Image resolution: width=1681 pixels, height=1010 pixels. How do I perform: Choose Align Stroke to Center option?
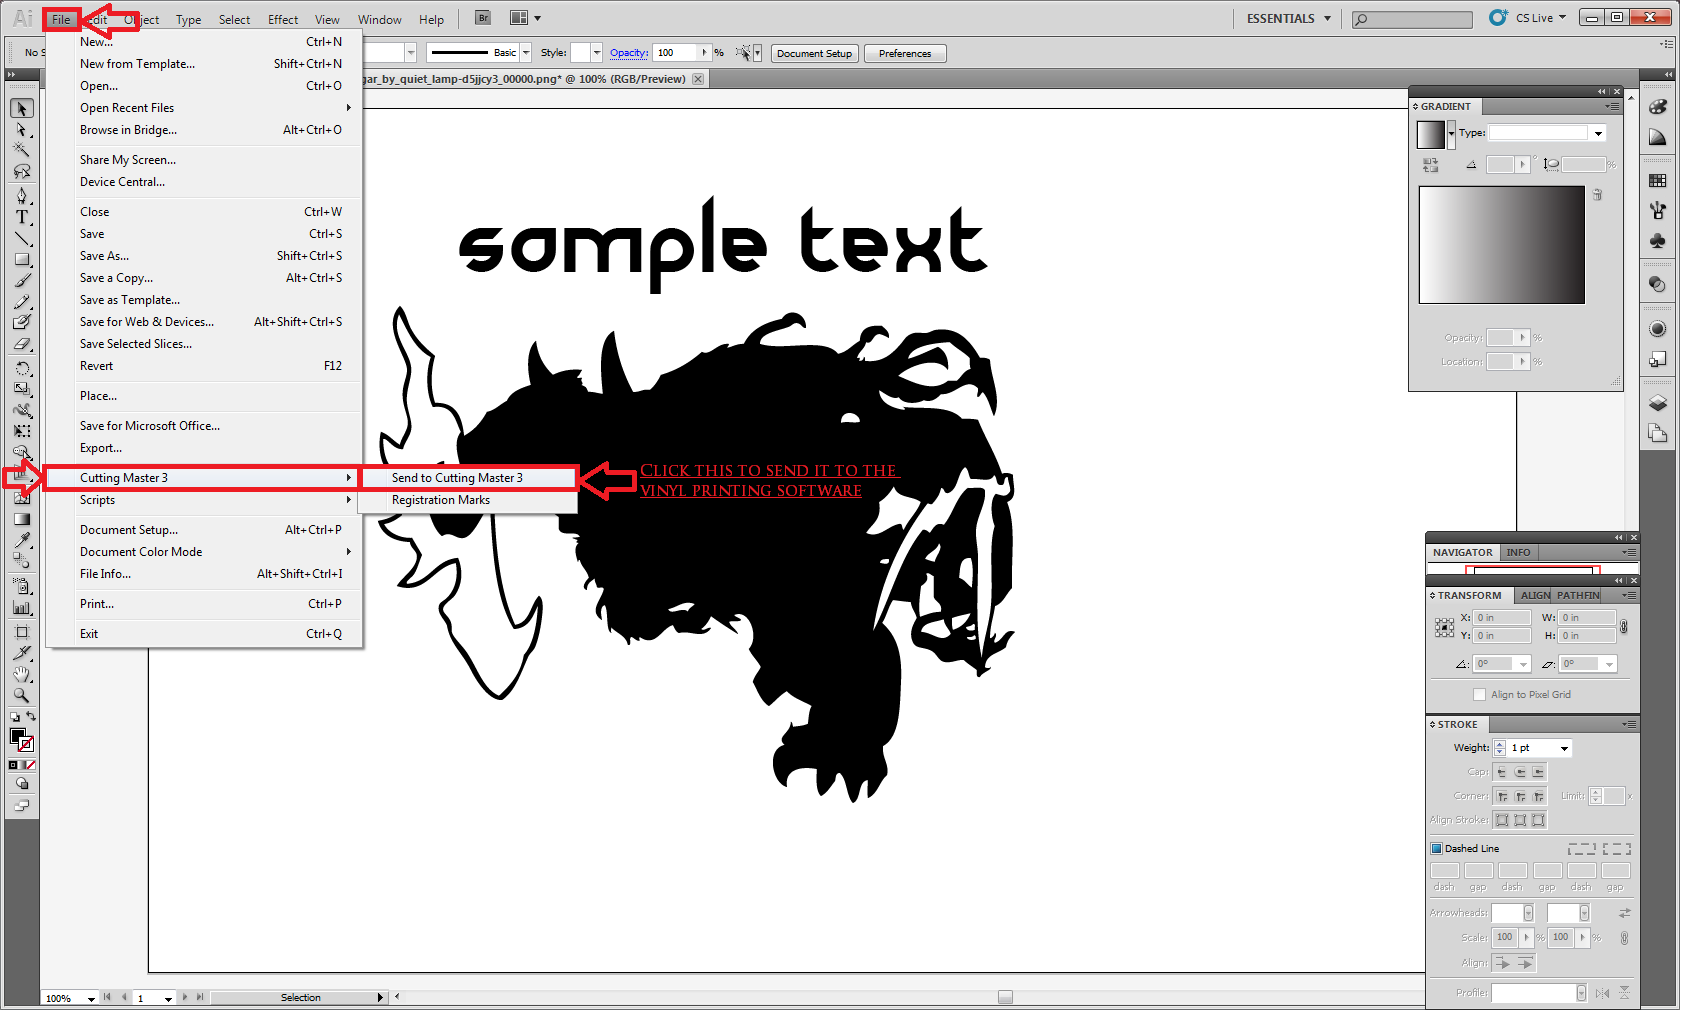point(1502,820)
